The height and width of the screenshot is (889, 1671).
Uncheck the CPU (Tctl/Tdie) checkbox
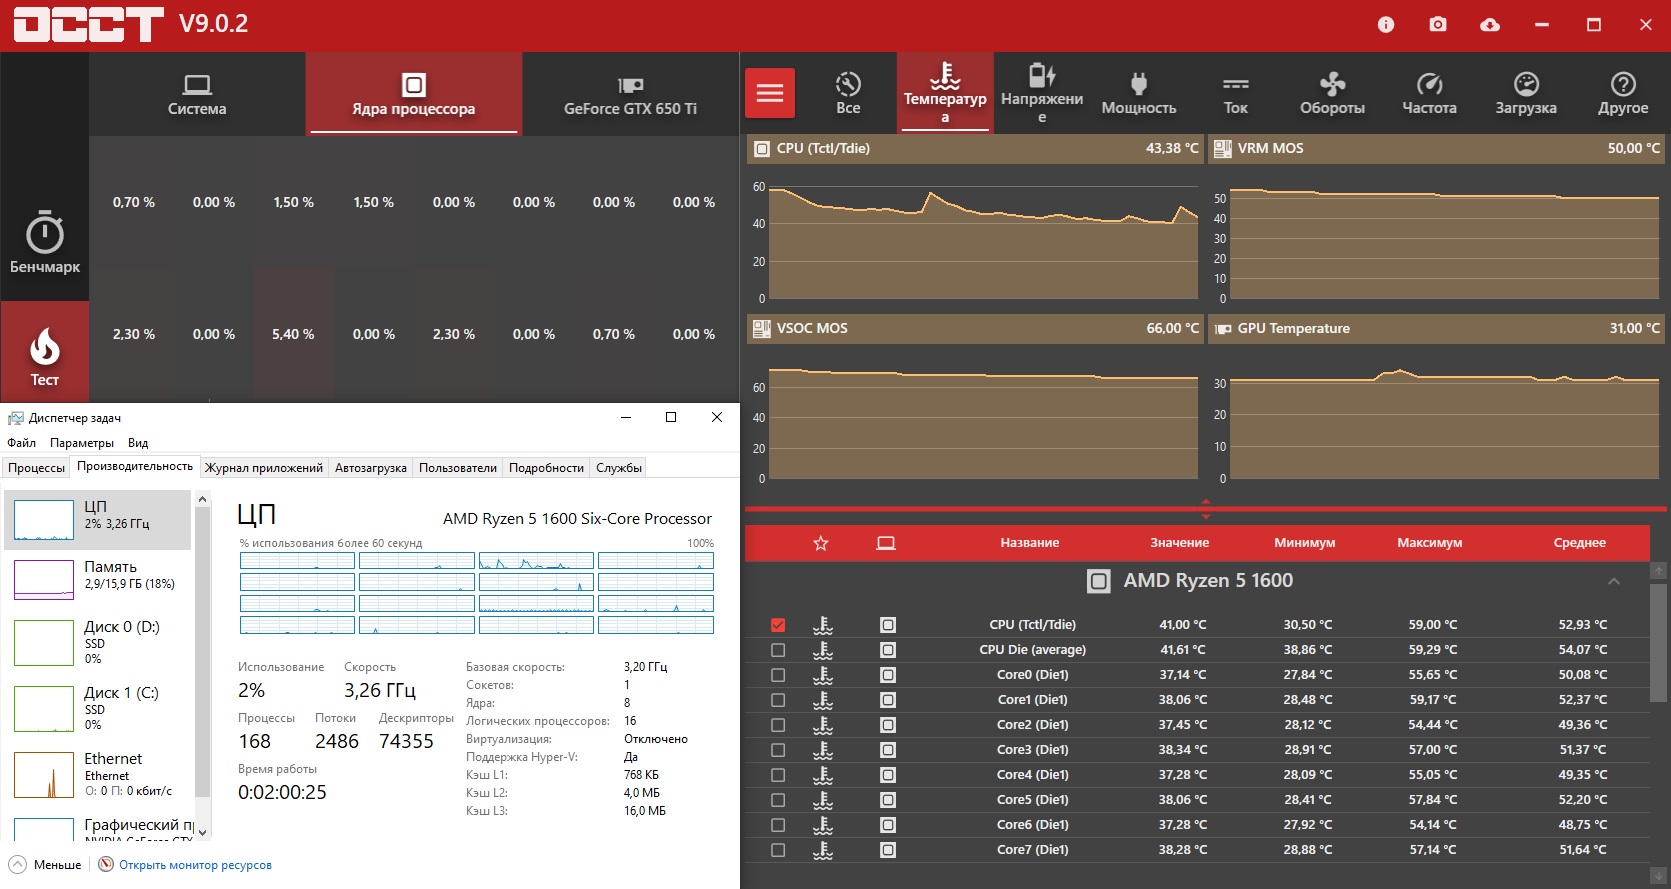coord(778,625)
